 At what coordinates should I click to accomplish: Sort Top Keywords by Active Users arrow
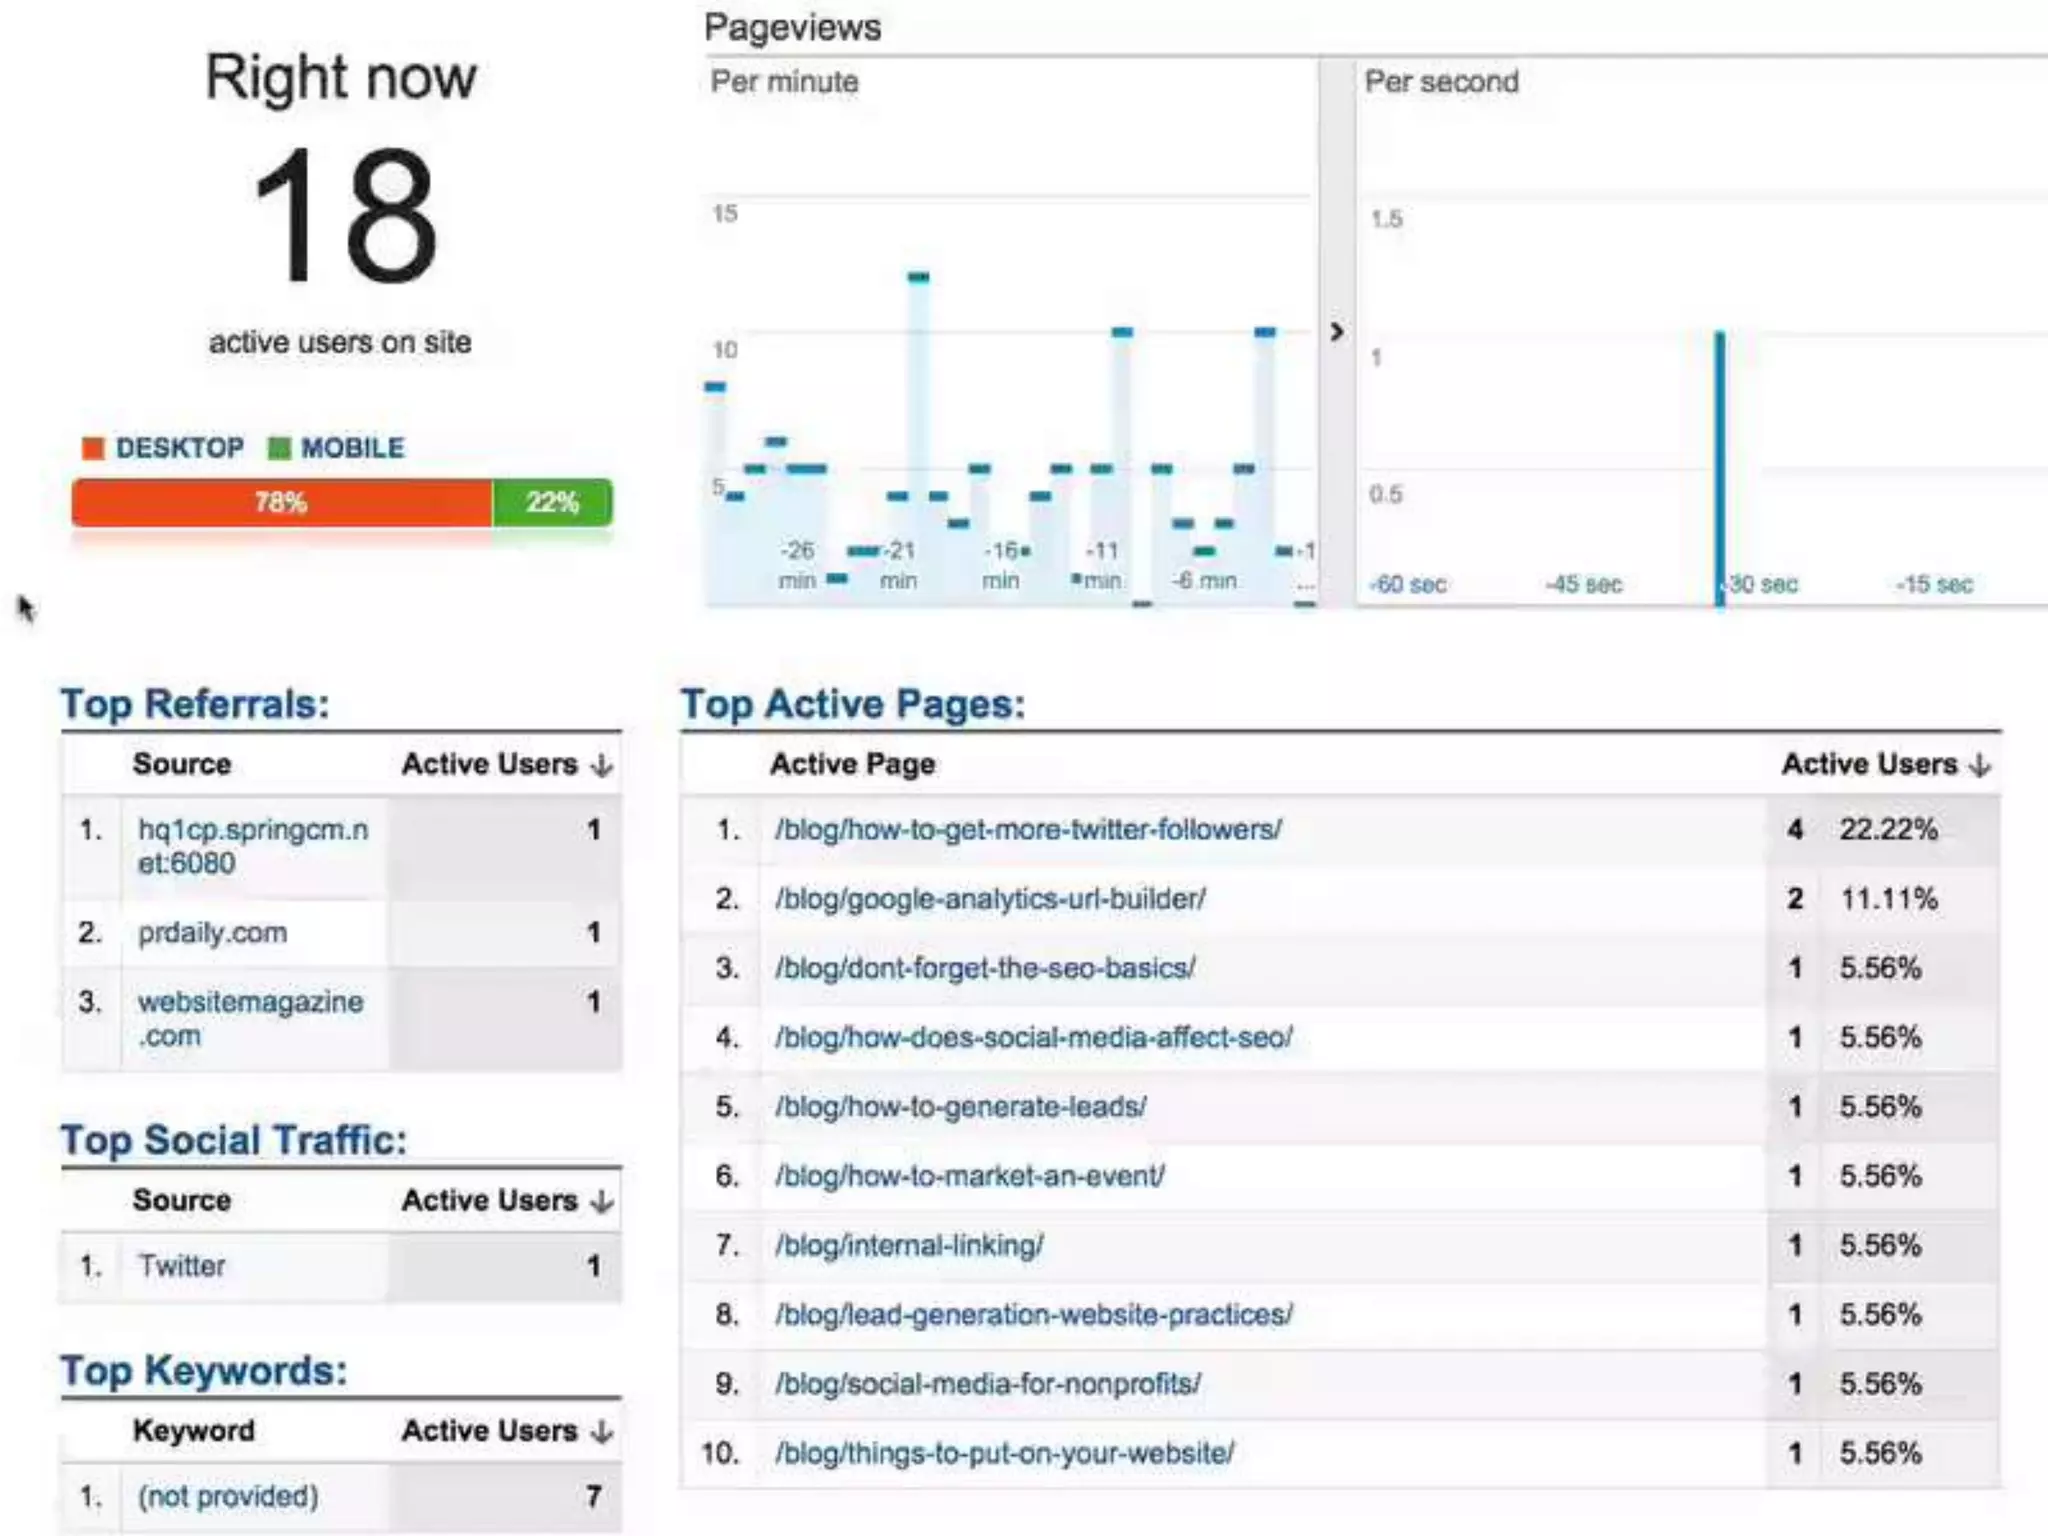pyautogui.click(x=601, y=1432)
